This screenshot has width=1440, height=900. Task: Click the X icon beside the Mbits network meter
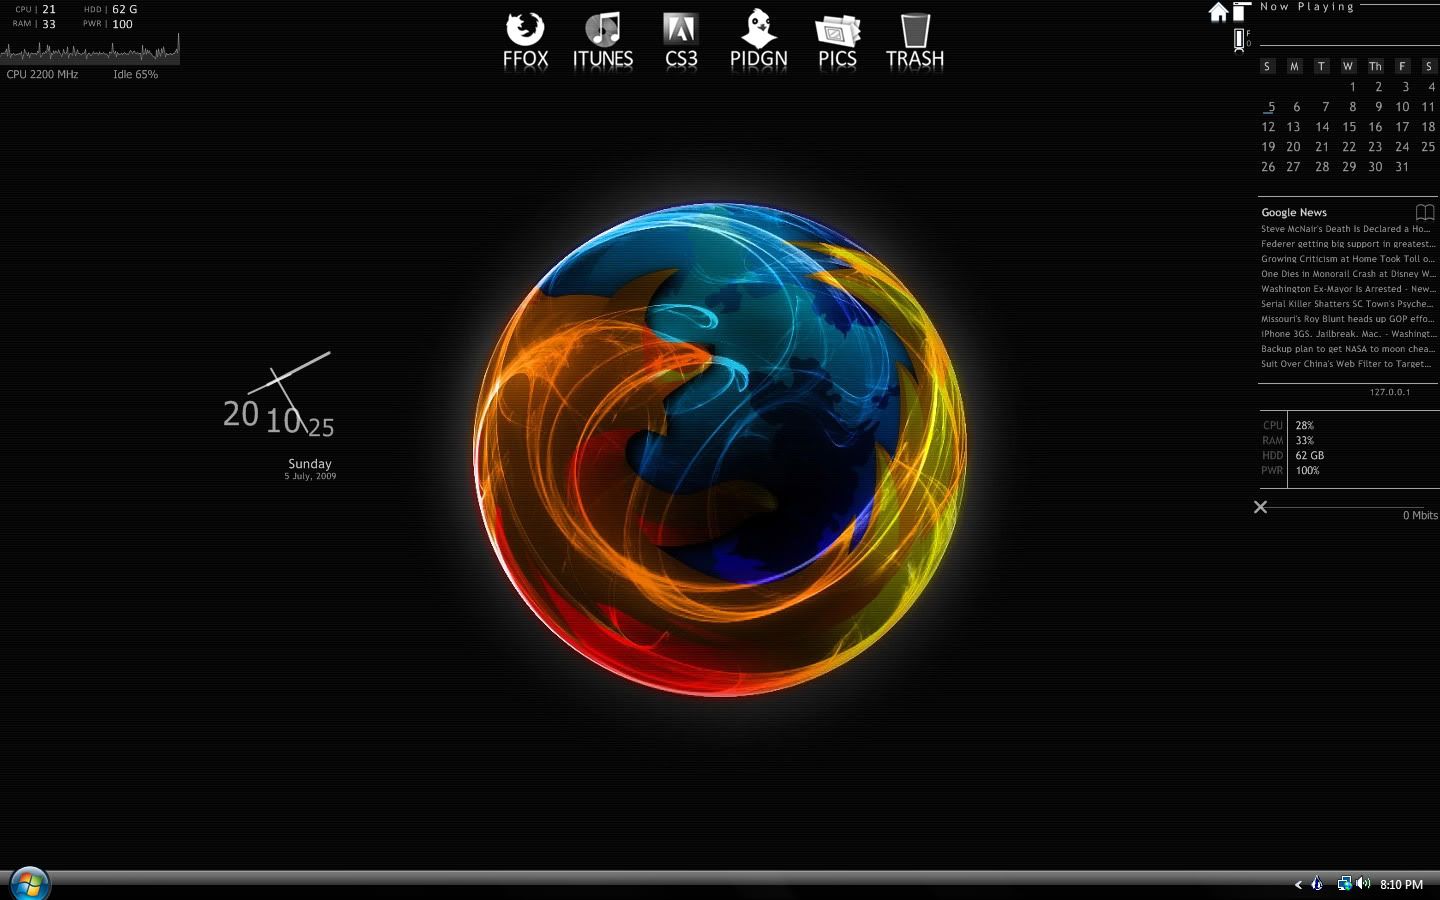tap(1261, 507)
